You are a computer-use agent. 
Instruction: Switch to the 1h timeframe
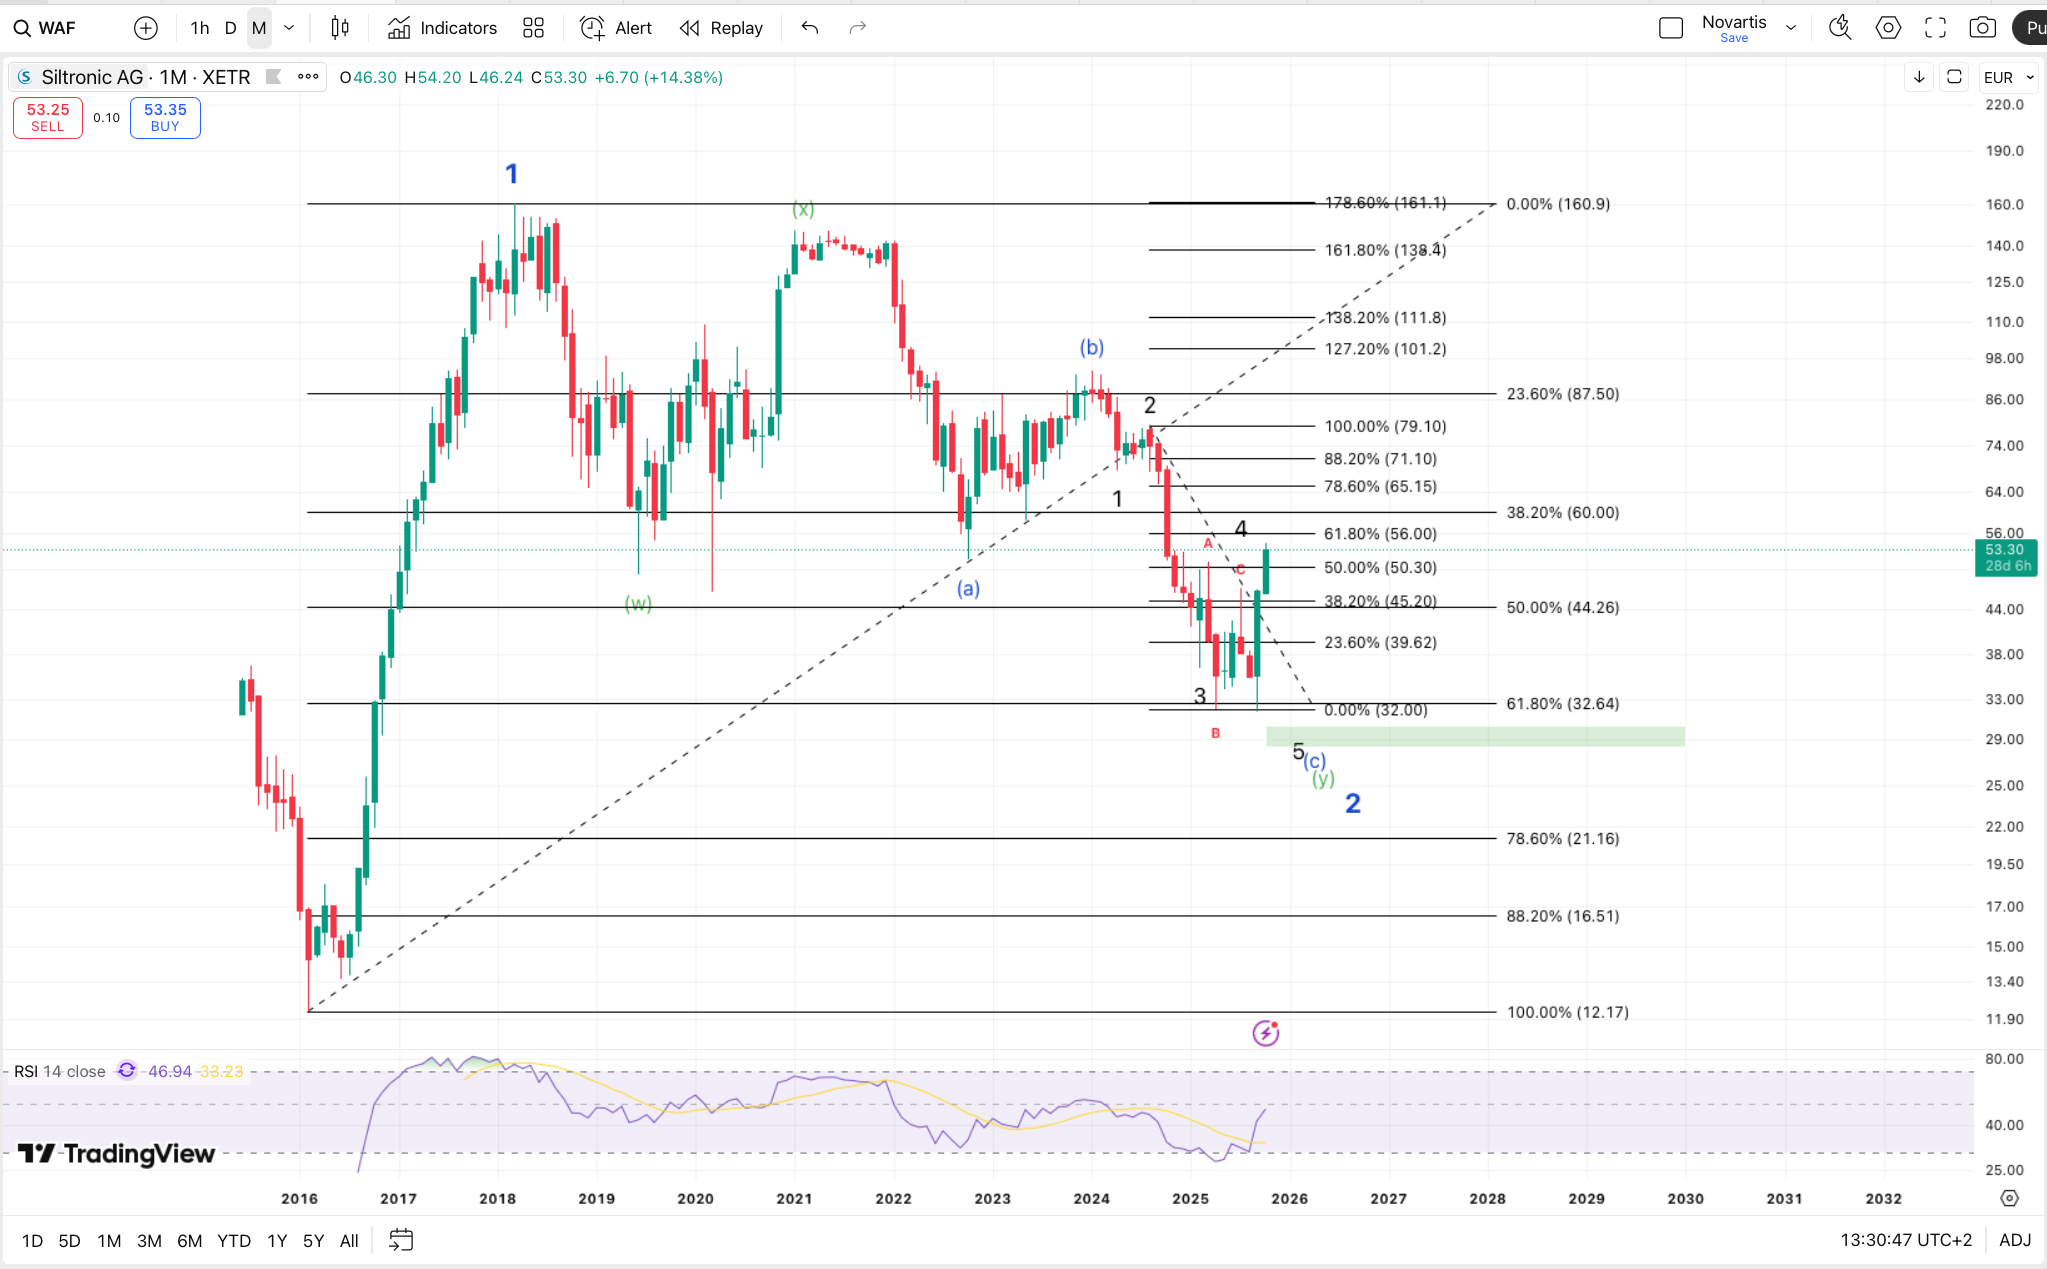click(200, 28)
